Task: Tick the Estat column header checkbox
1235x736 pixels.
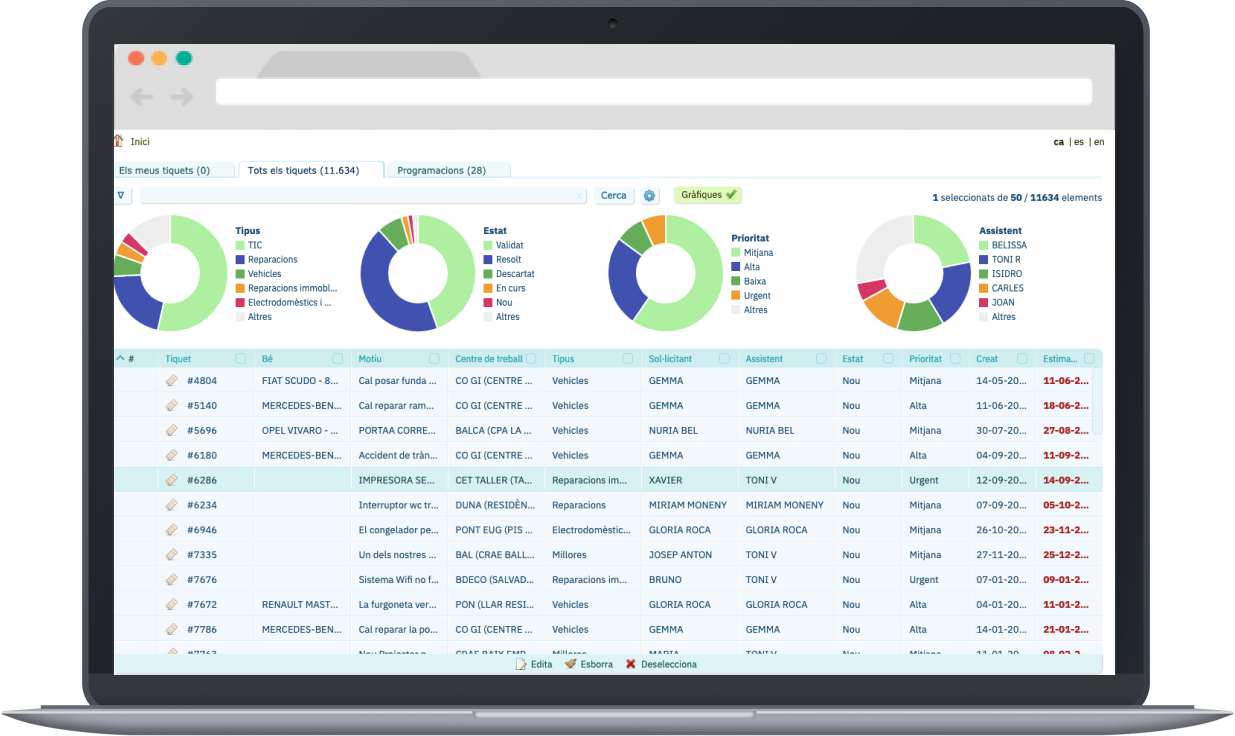Action: click(x=888, y=358)
